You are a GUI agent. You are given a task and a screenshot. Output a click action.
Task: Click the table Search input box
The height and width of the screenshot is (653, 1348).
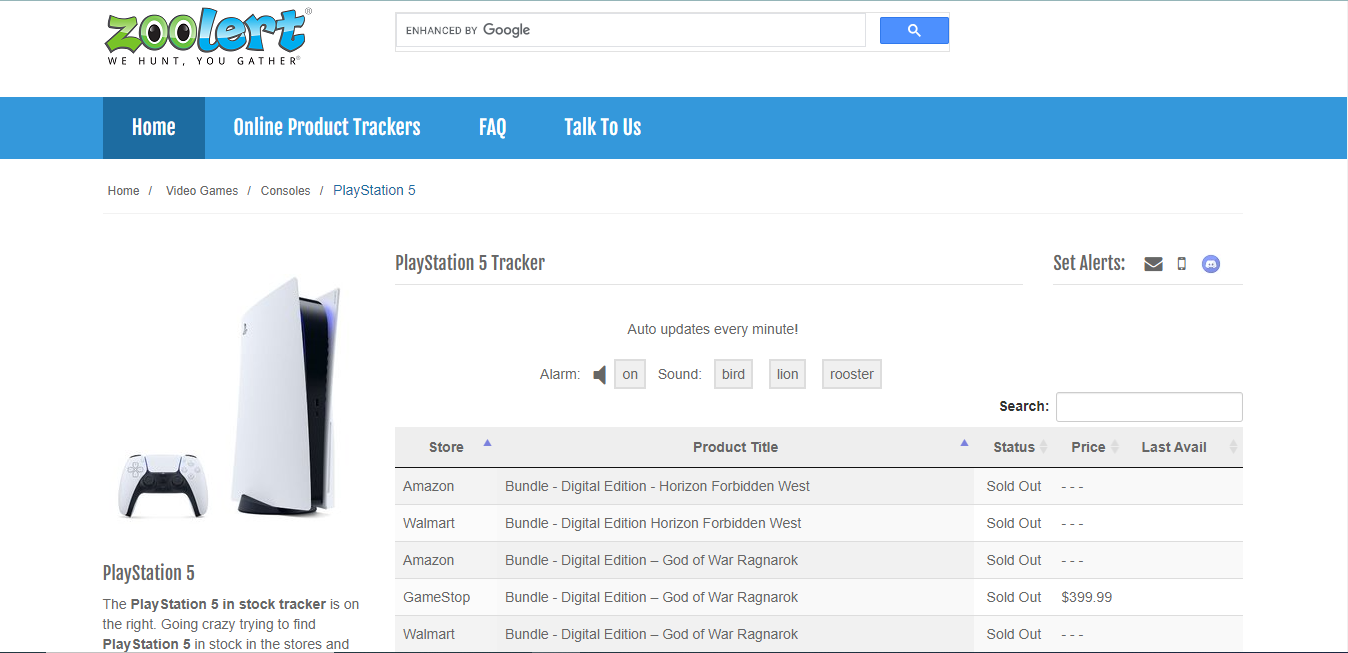[1149, 407]
